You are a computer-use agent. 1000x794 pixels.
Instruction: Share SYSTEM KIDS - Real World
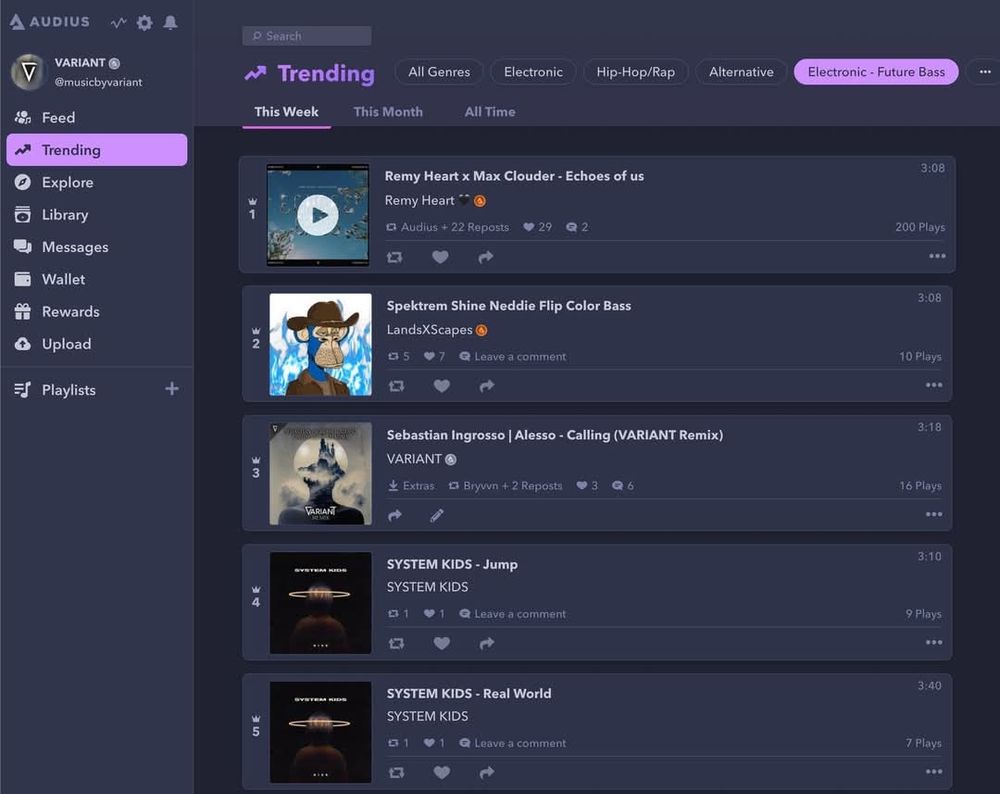click(x=487, y=773)
